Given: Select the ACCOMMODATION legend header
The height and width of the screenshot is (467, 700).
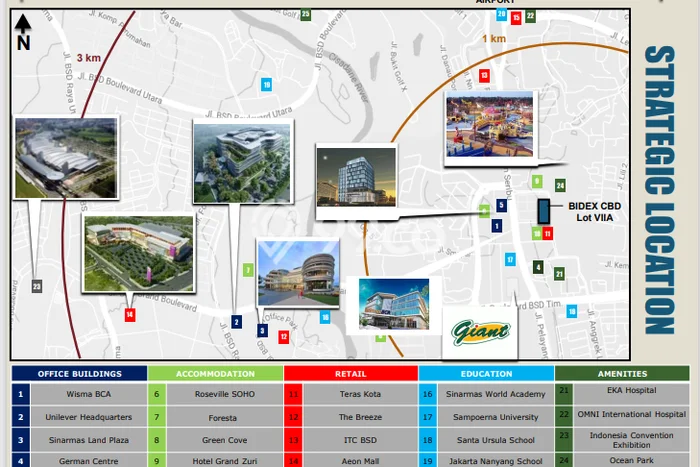Looking at the screenshot, I should tap(215, 374).
